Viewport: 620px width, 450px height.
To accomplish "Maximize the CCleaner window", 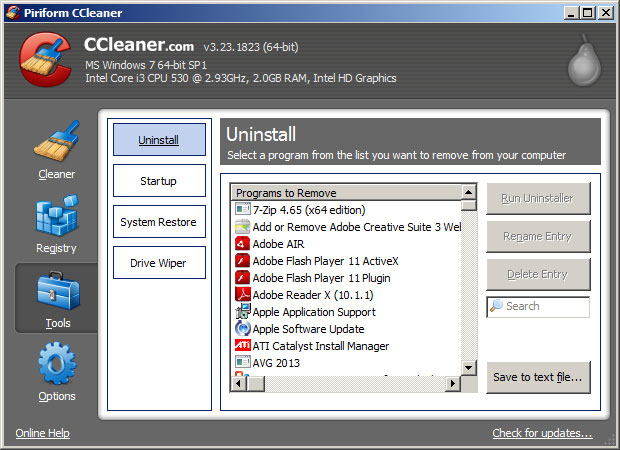I will (x=588, y=13).
